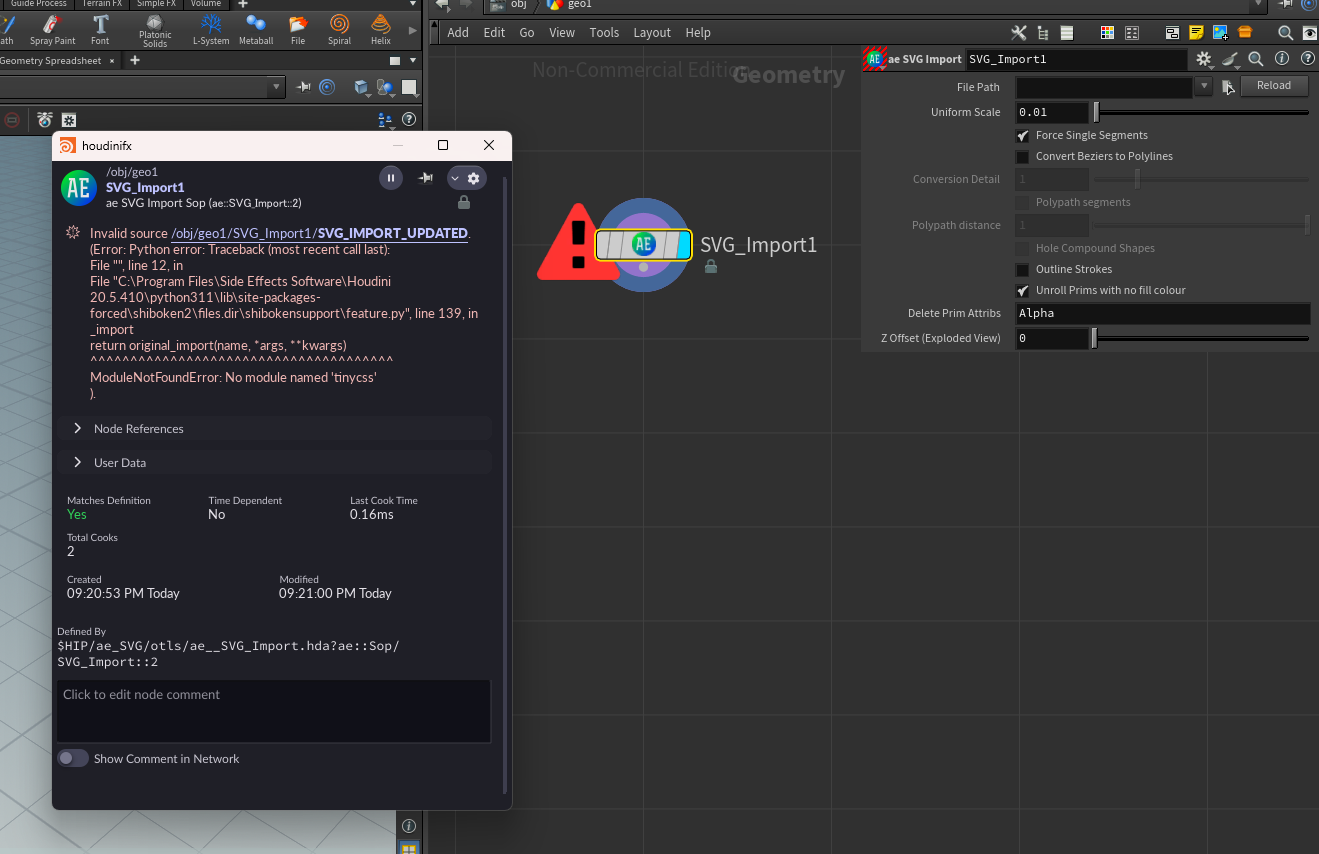
Task: Open File Path dropdown arrow
Action: [1204, 87]
